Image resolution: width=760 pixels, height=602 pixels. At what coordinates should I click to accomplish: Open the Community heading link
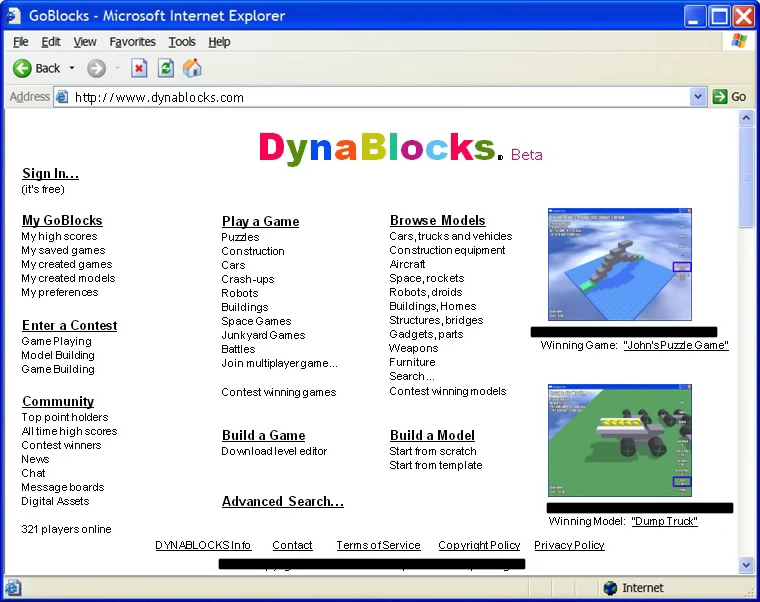coord(58,401)
